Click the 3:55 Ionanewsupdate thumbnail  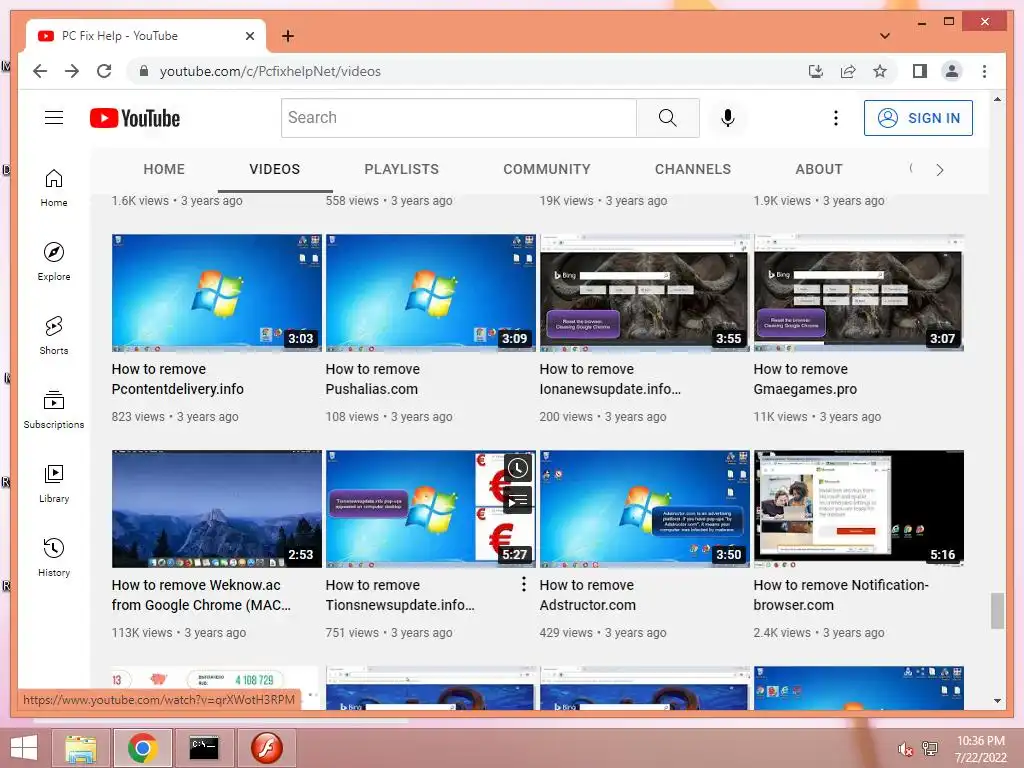pos(645,293)
